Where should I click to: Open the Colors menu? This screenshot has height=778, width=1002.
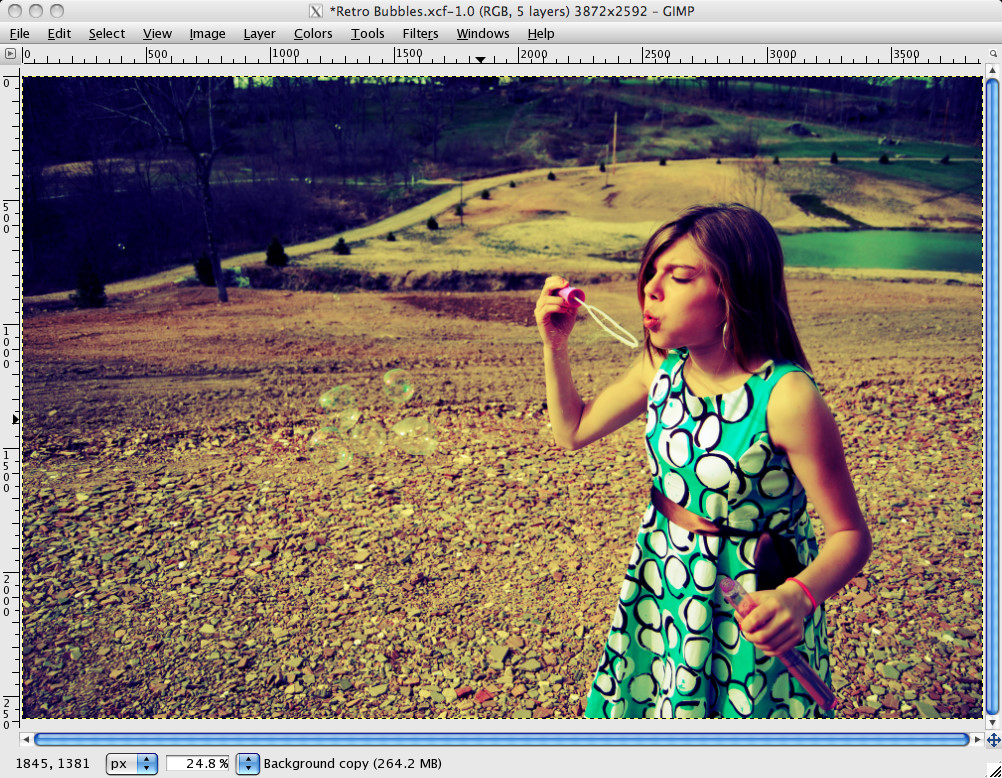(x=312, y=33)
